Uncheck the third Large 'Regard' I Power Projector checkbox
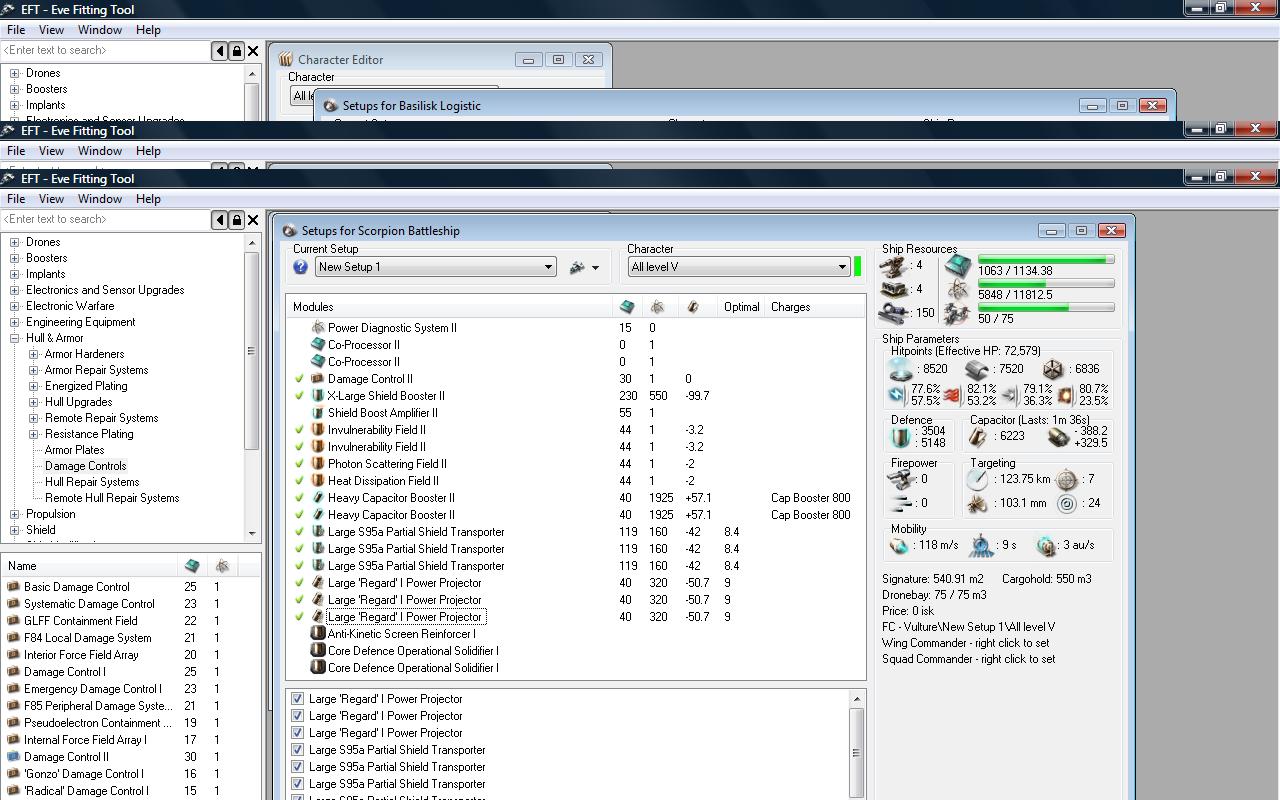 (x=297, y=733)
